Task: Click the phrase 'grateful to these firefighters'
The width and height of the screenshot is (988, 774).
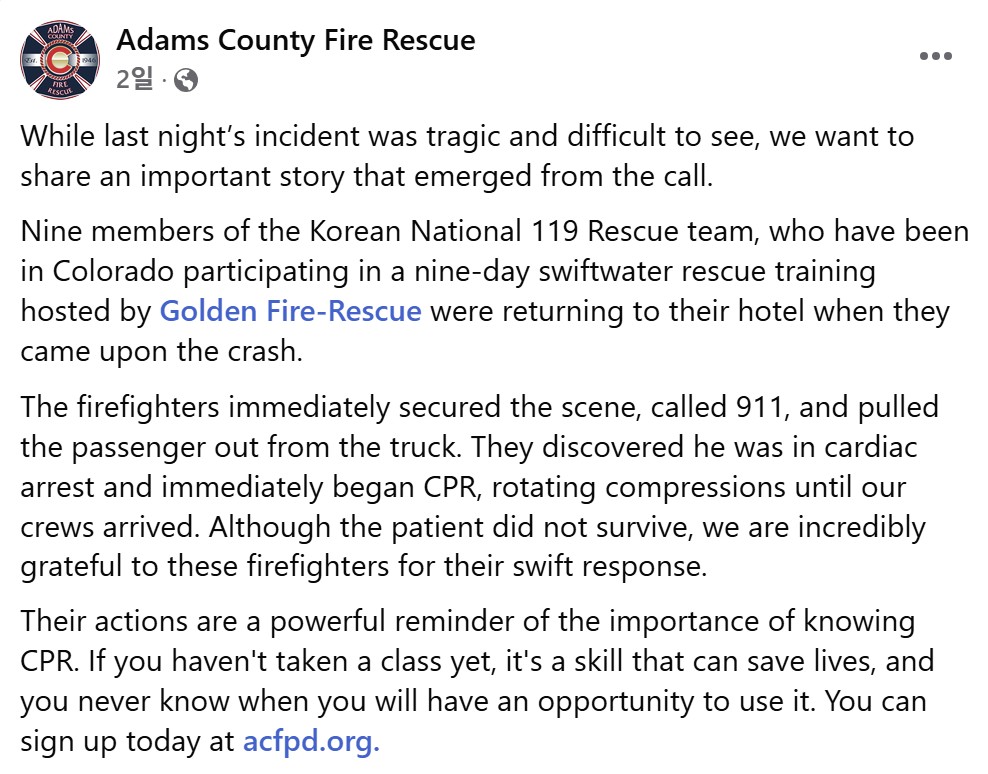Action: tap(205, 567)
